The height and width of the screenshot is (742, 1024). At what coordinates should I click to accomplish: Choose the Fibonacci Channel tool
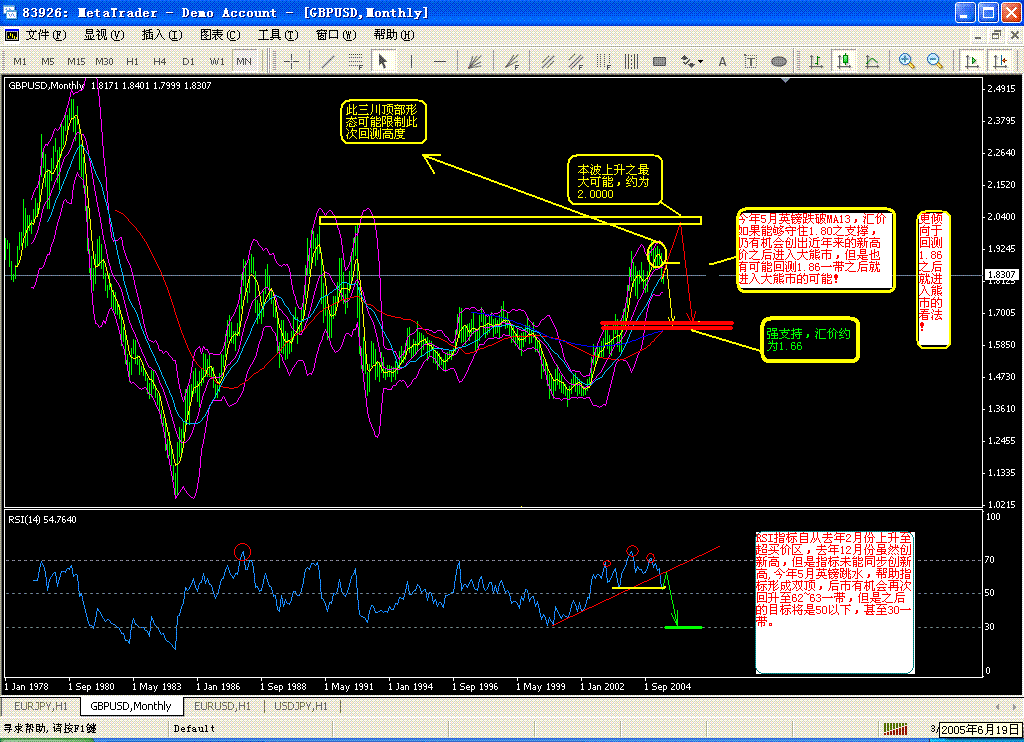coord(575,61)
